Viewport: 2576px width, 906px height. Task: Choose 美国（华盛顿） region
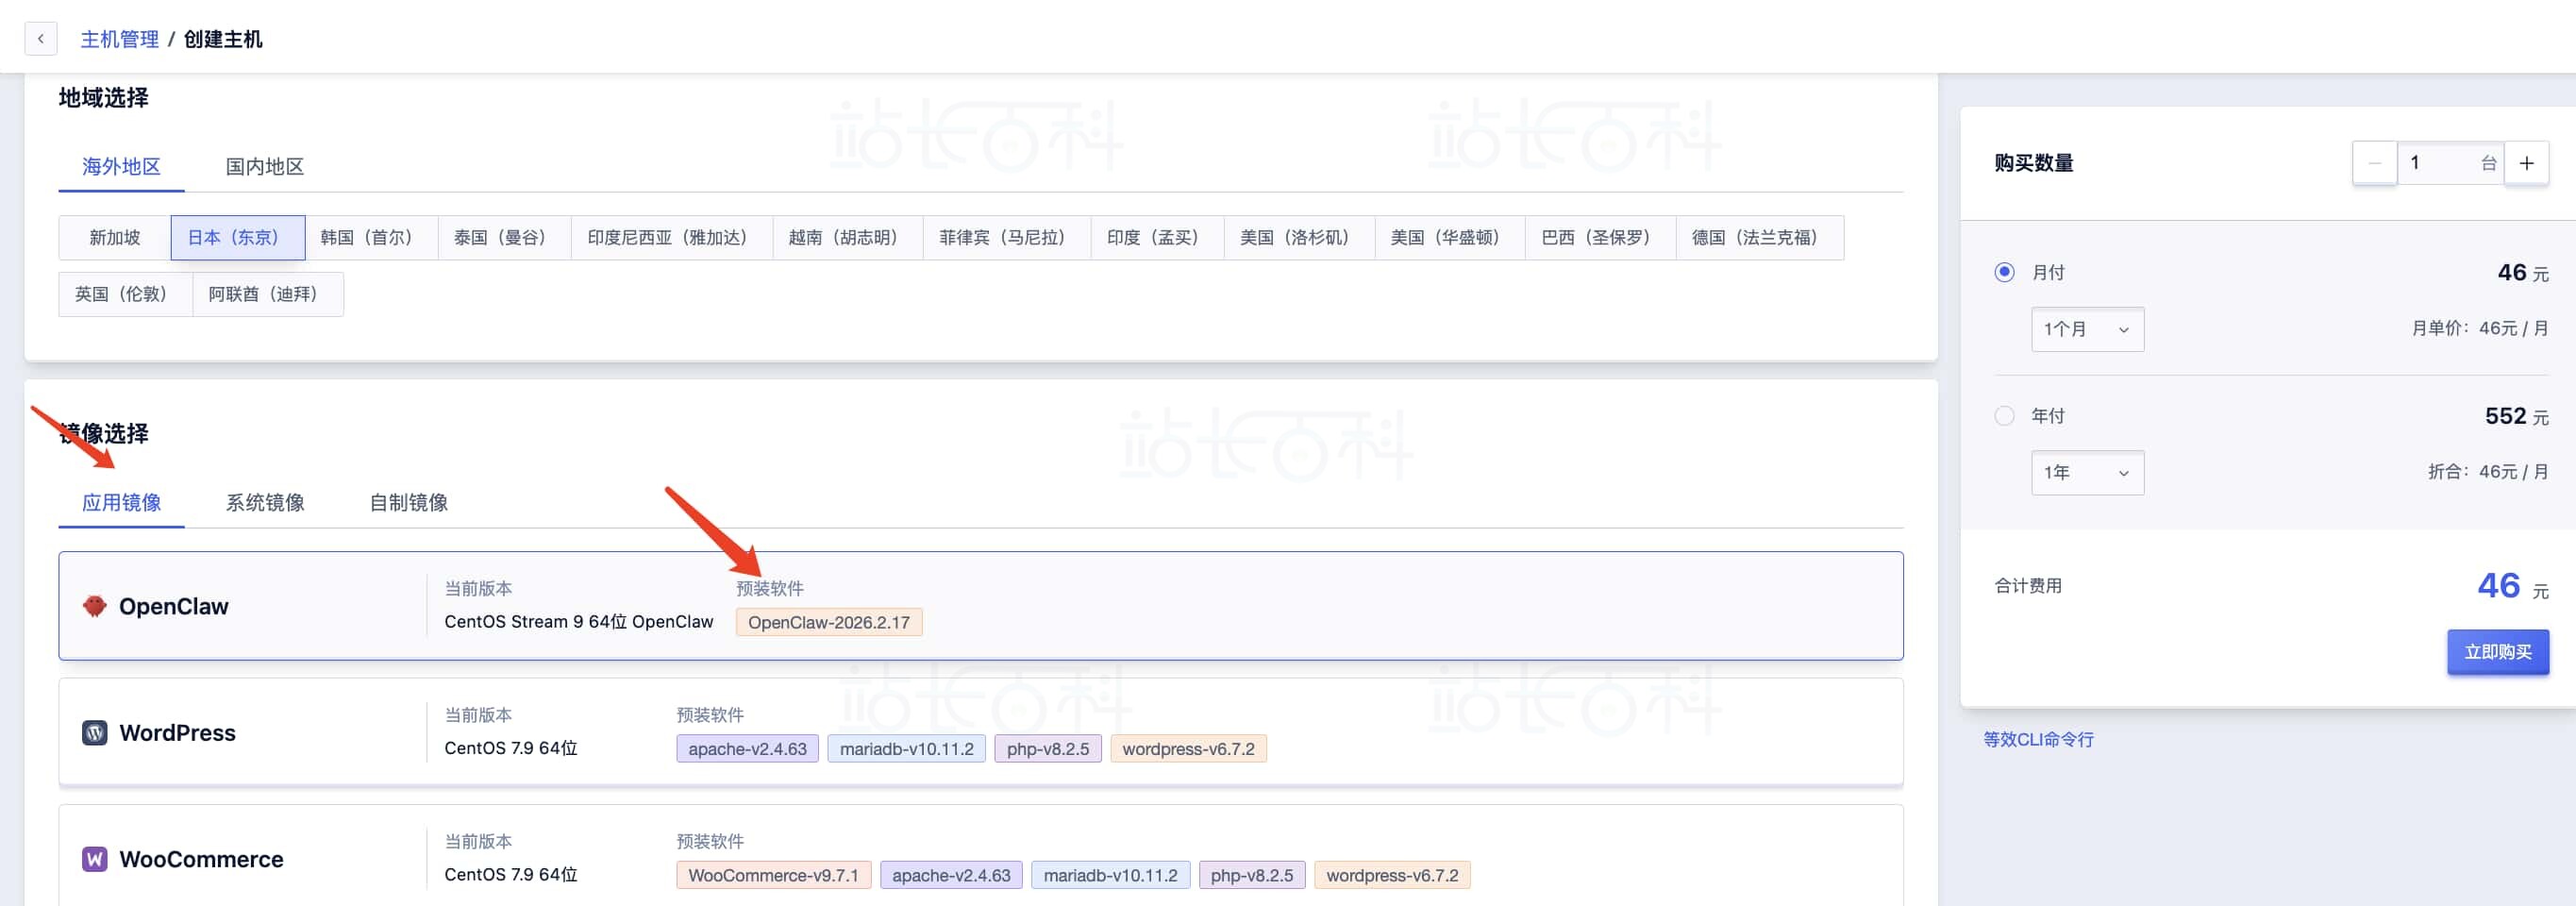click(1450, 238)
